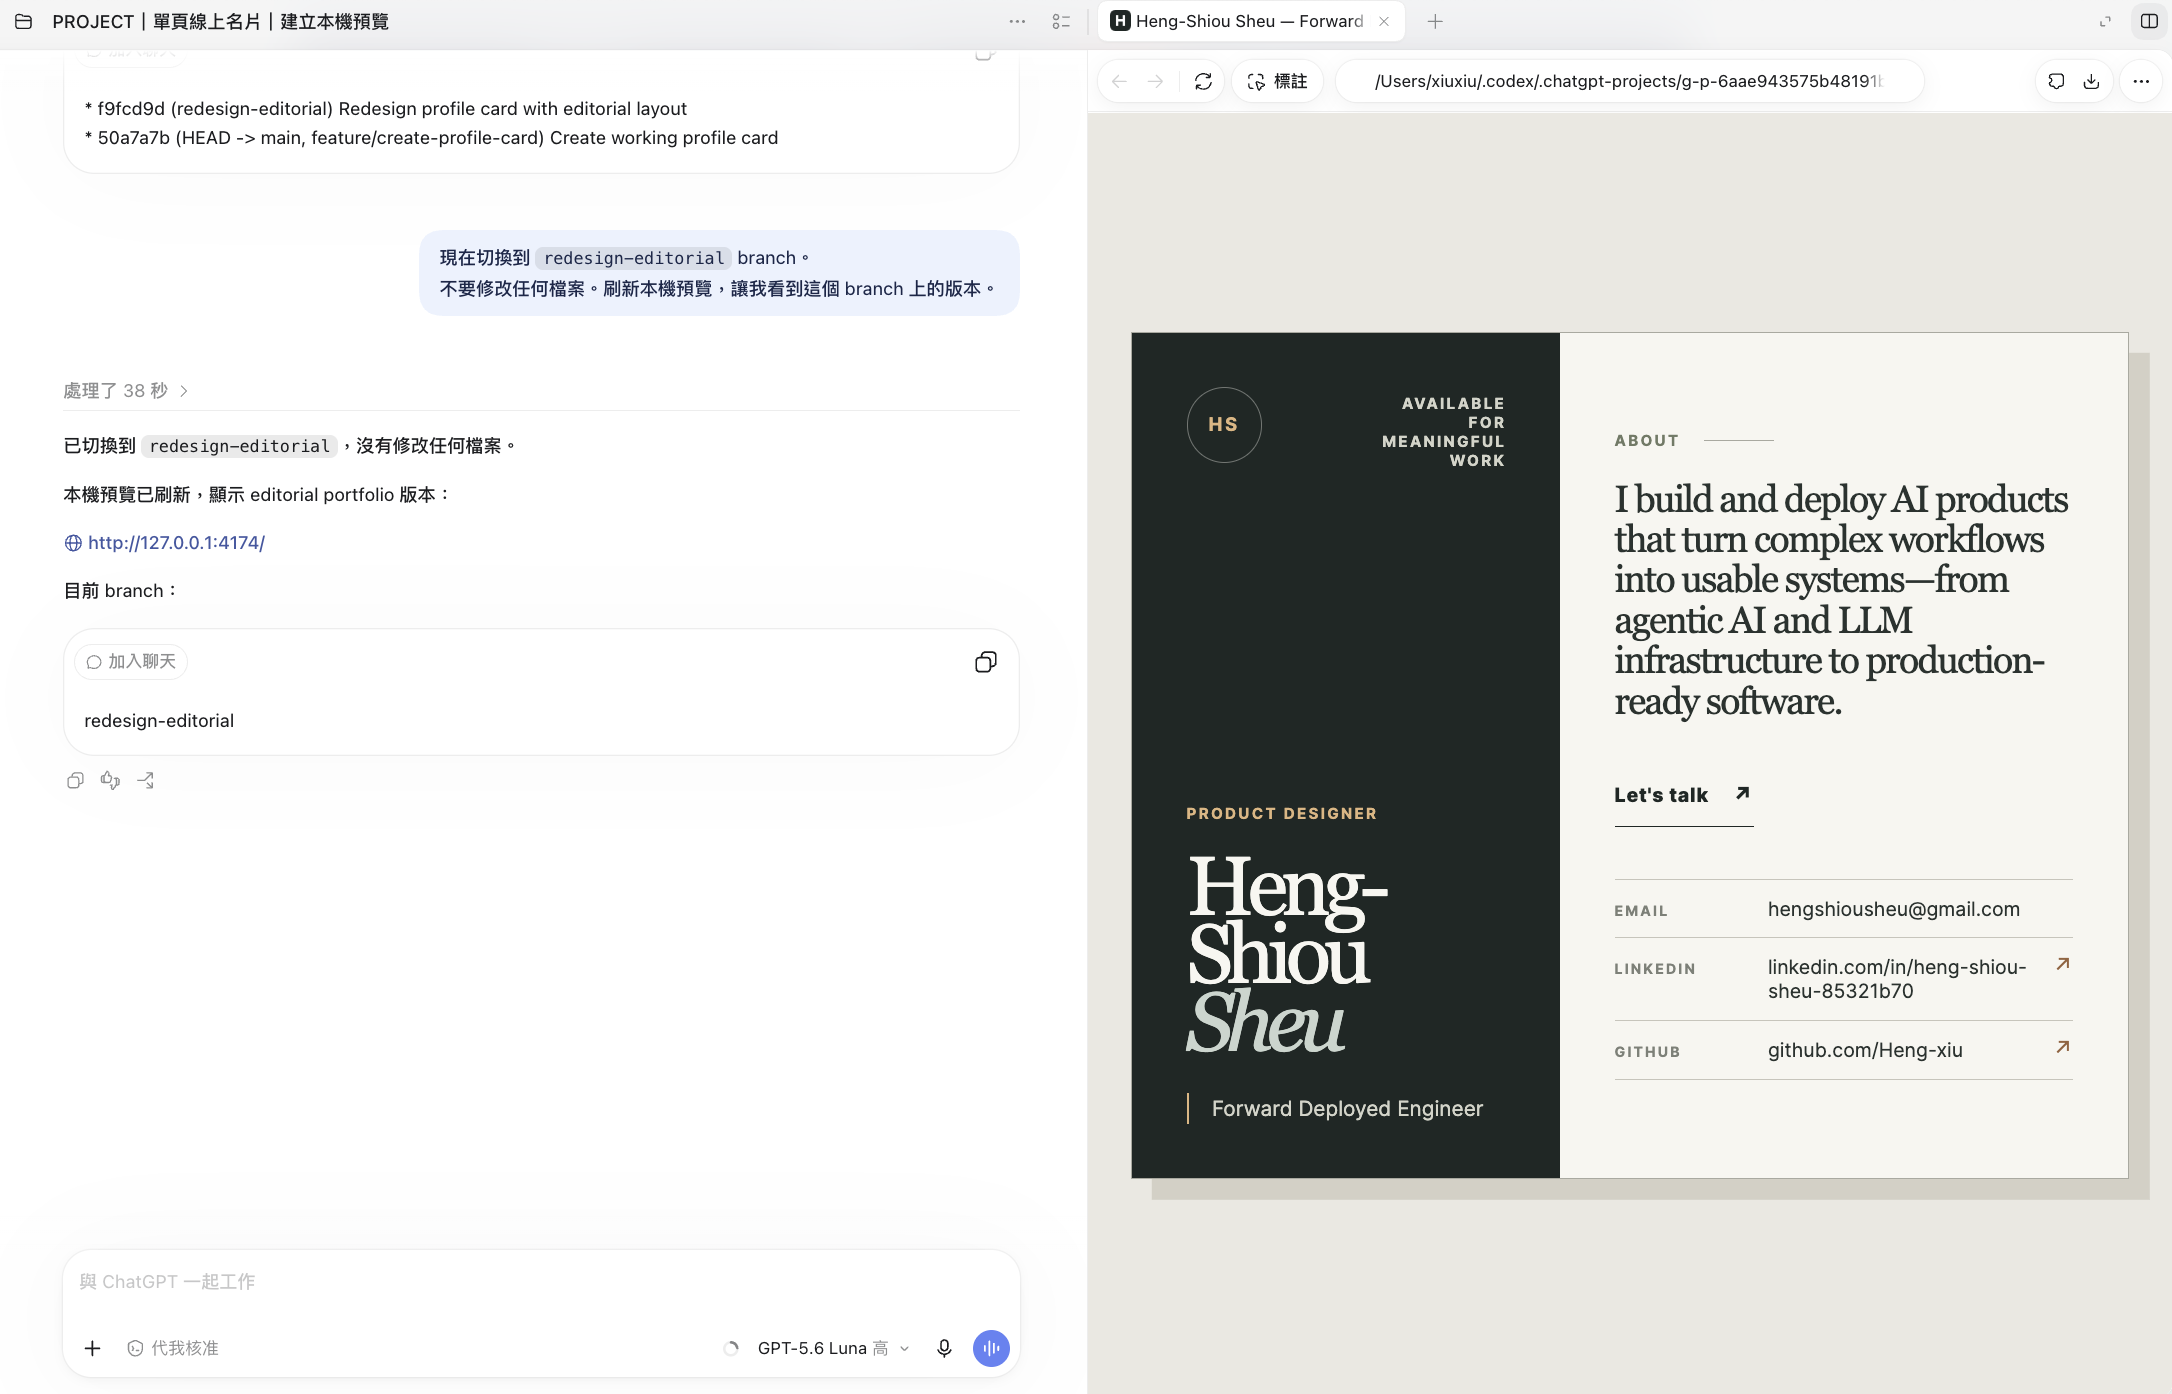Expand the preview pane with arrows icon
The height and width of the screenshot is (1394, 2172).
(x=2105, y=21)
